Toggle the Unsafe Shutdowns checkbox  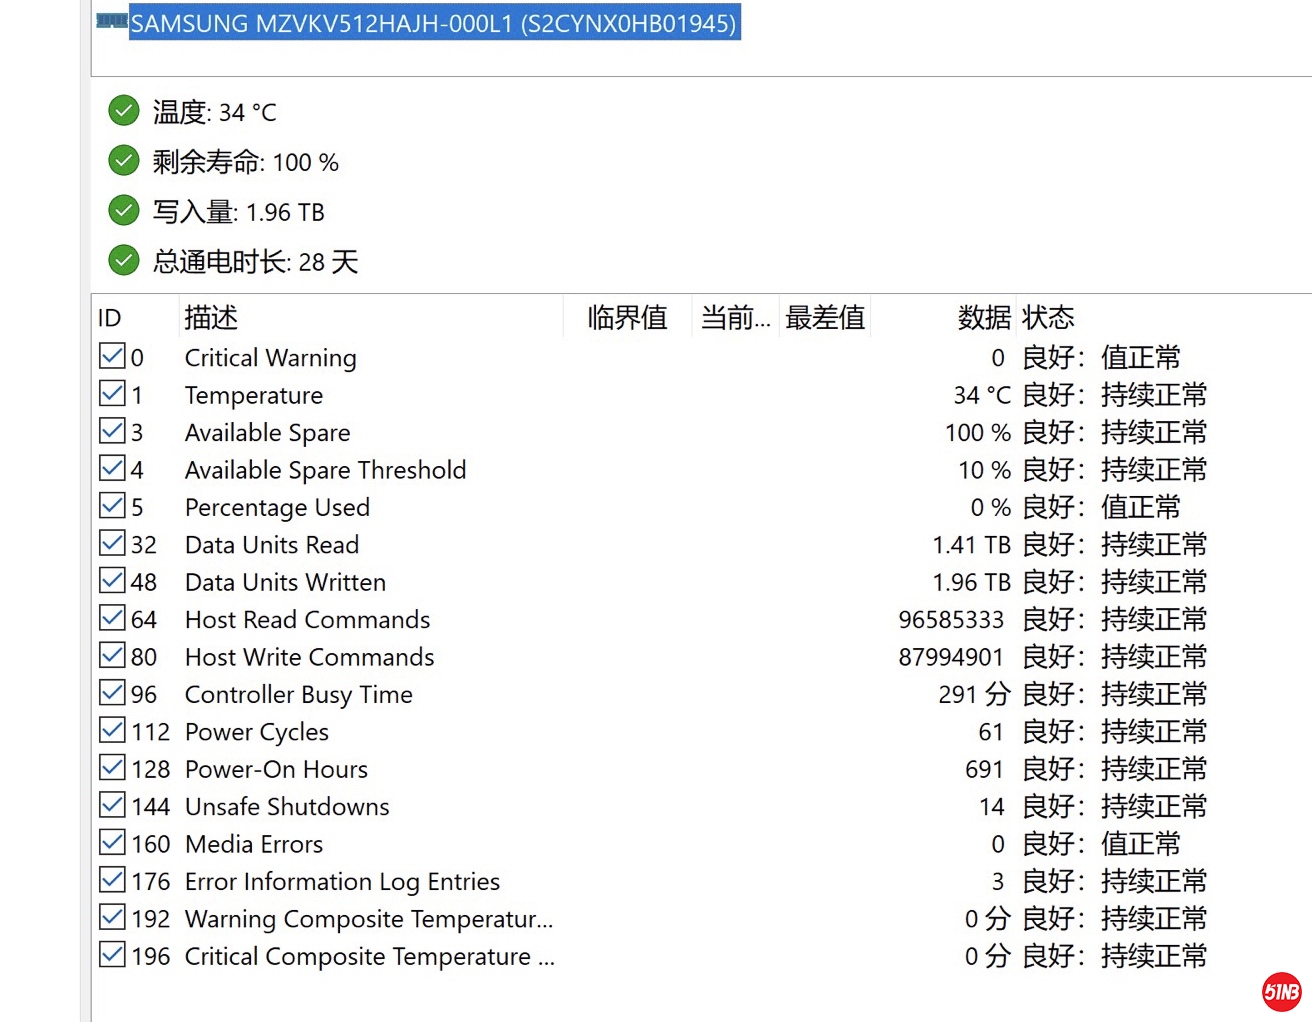coord(113,806)
